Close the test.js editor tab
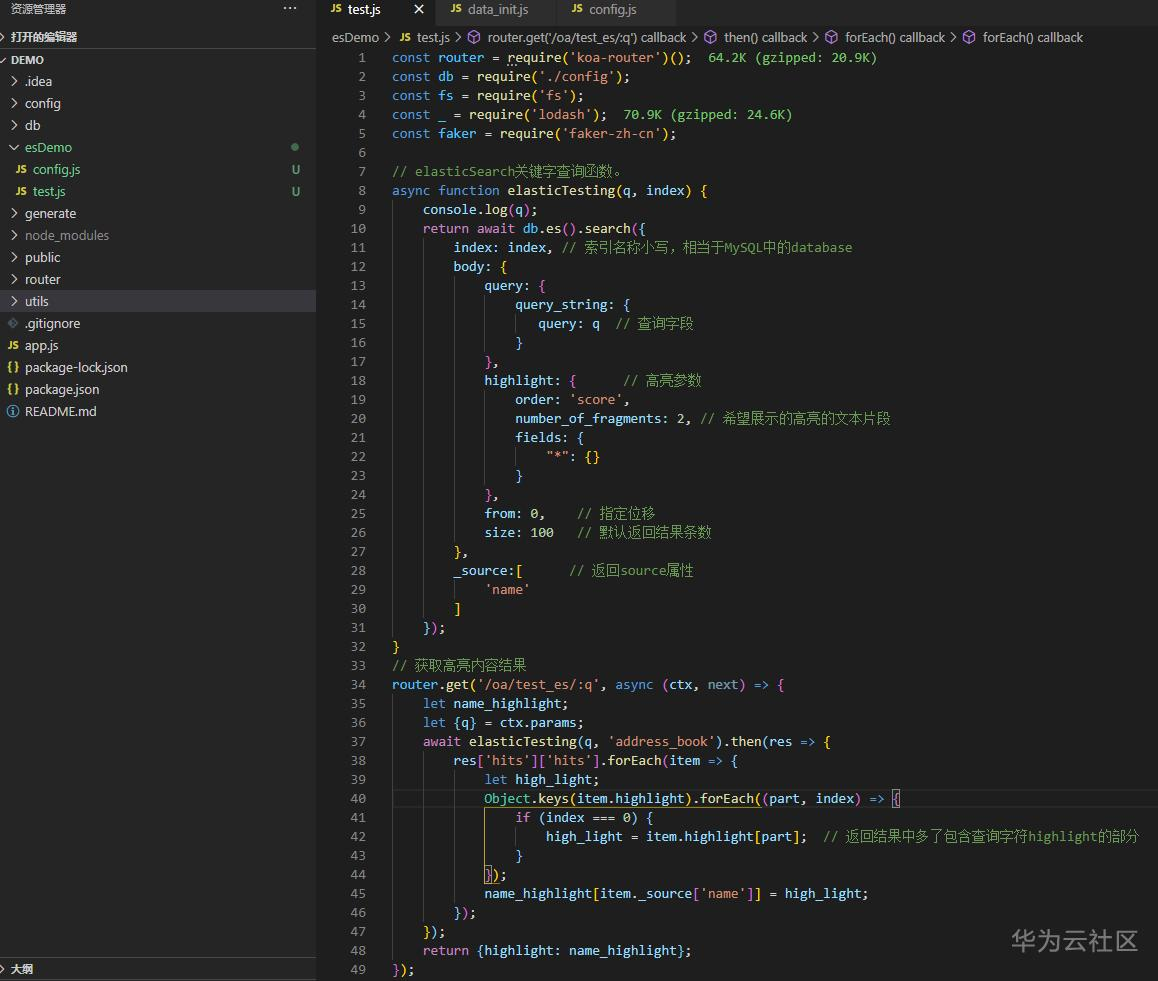The height and width of the screenshot is (981, 1158). pos(419,10)
